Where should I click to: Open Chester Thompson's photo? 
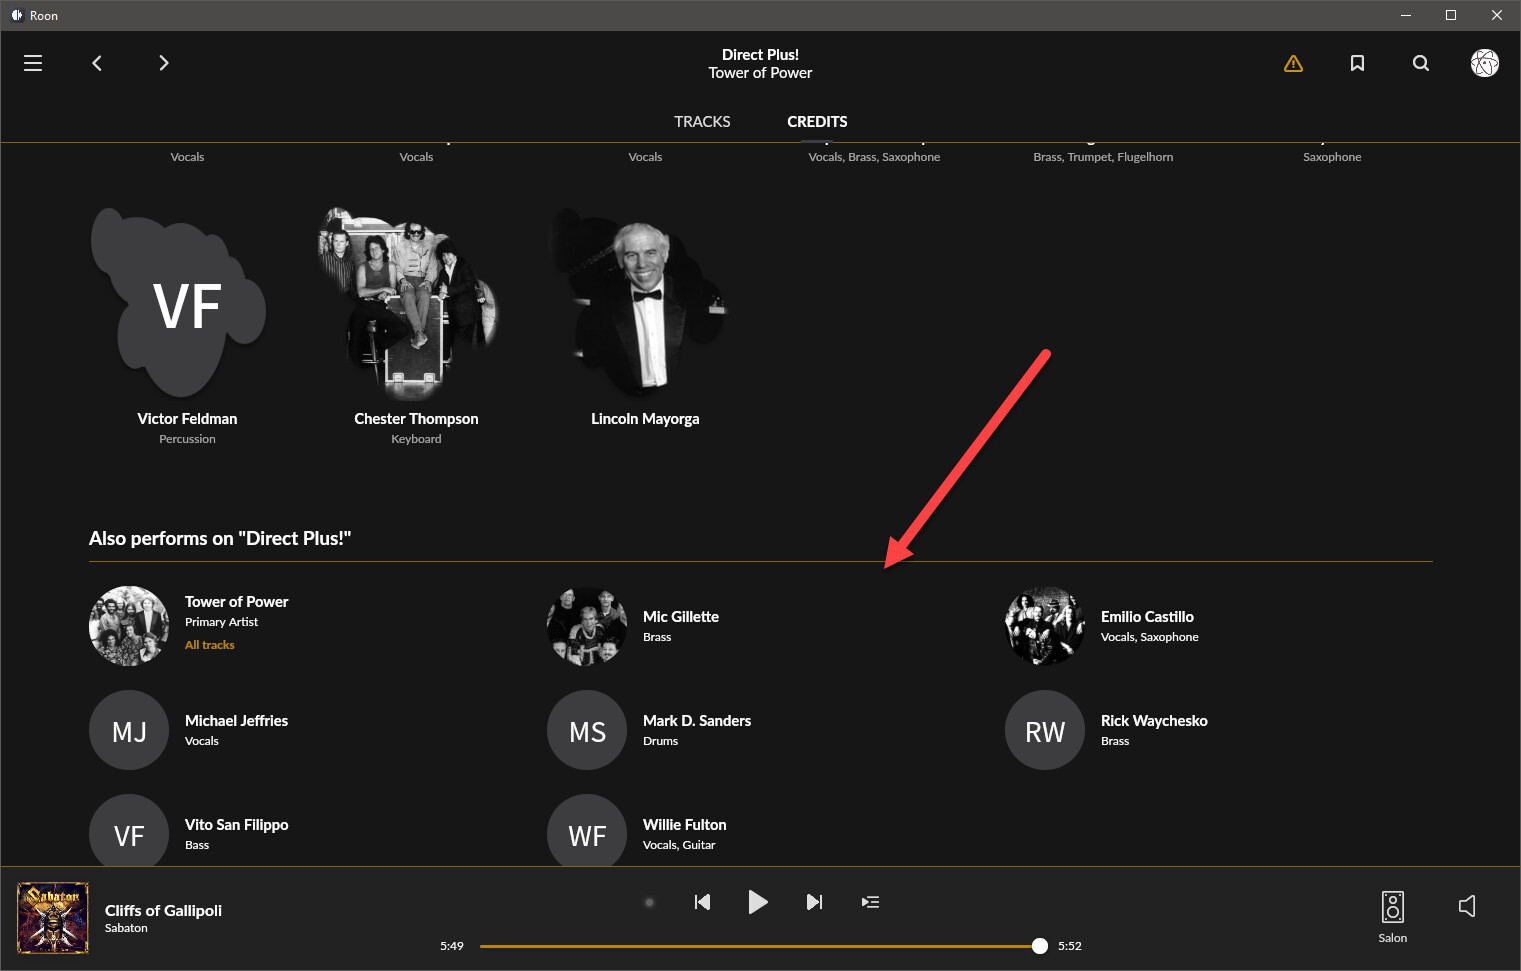click(408, 303)
